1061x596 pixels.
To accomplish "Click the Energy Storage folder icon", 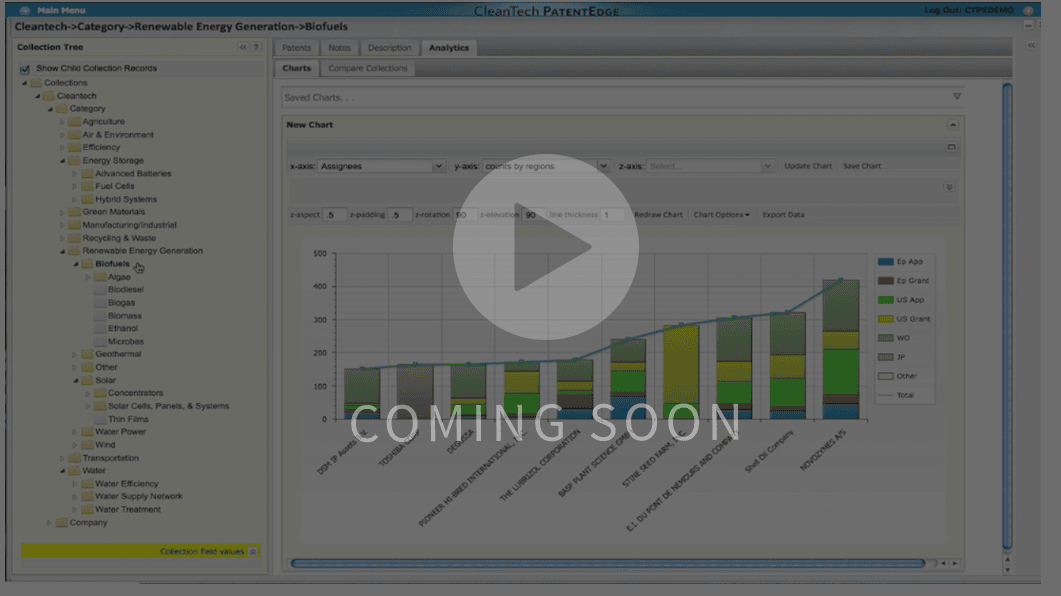I will pos(74,160).
